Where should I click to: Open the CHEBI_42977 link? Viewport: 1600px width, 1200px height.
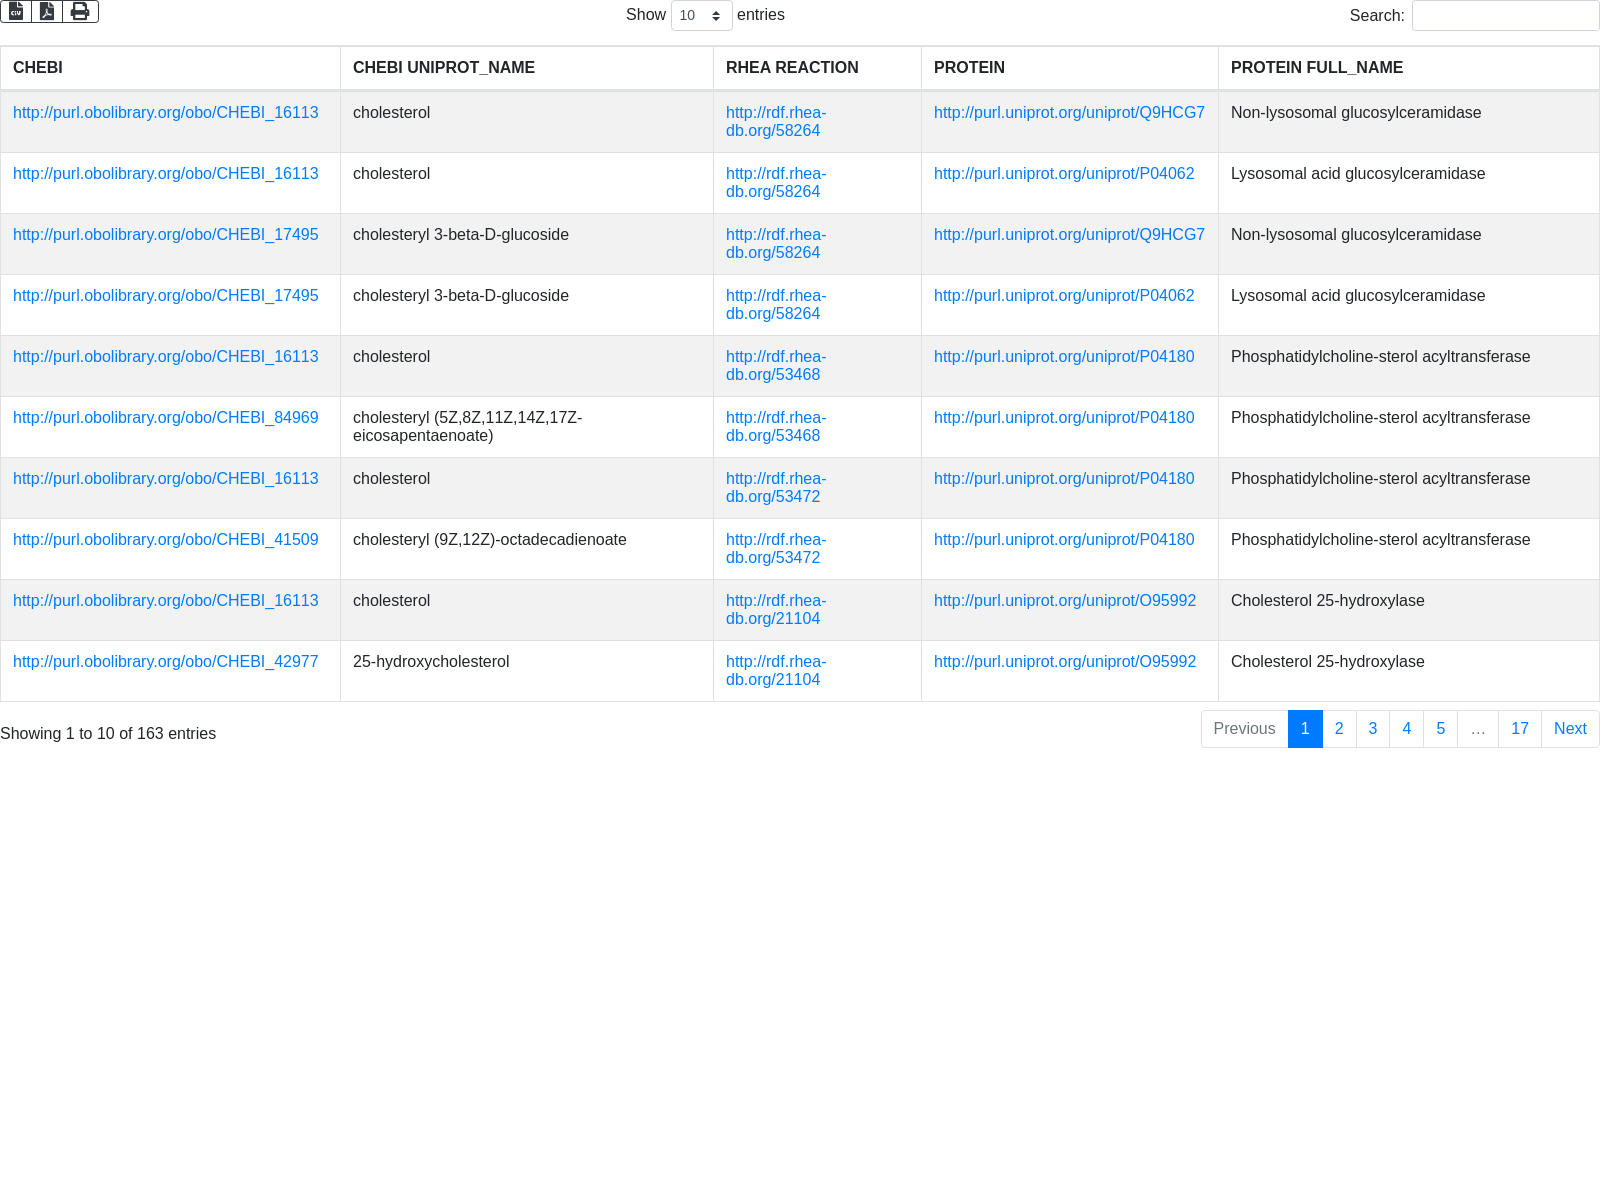pos(166,662)
